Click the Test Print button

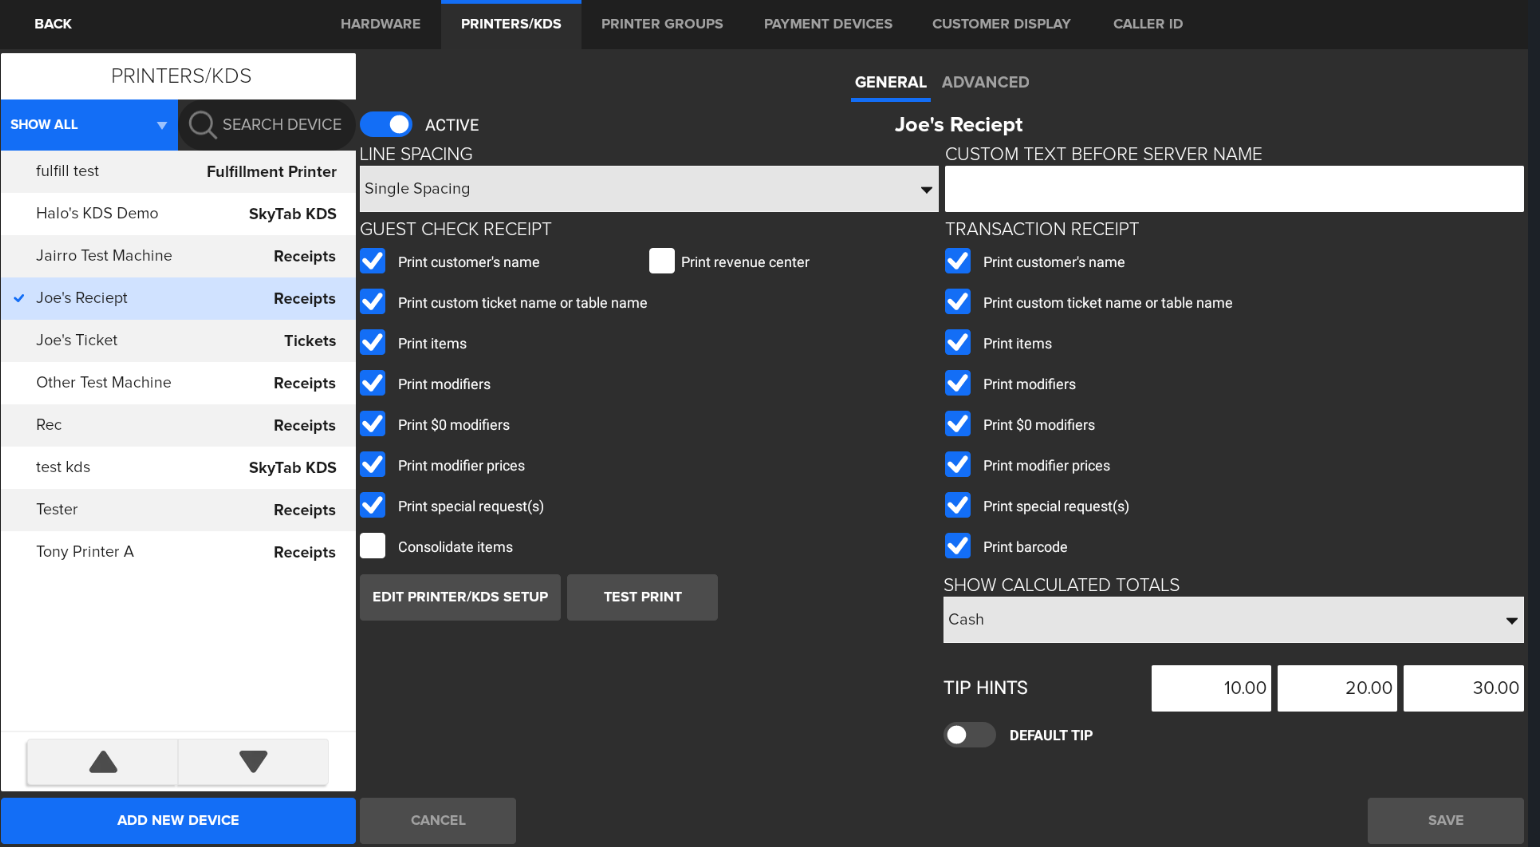[642, 597]
